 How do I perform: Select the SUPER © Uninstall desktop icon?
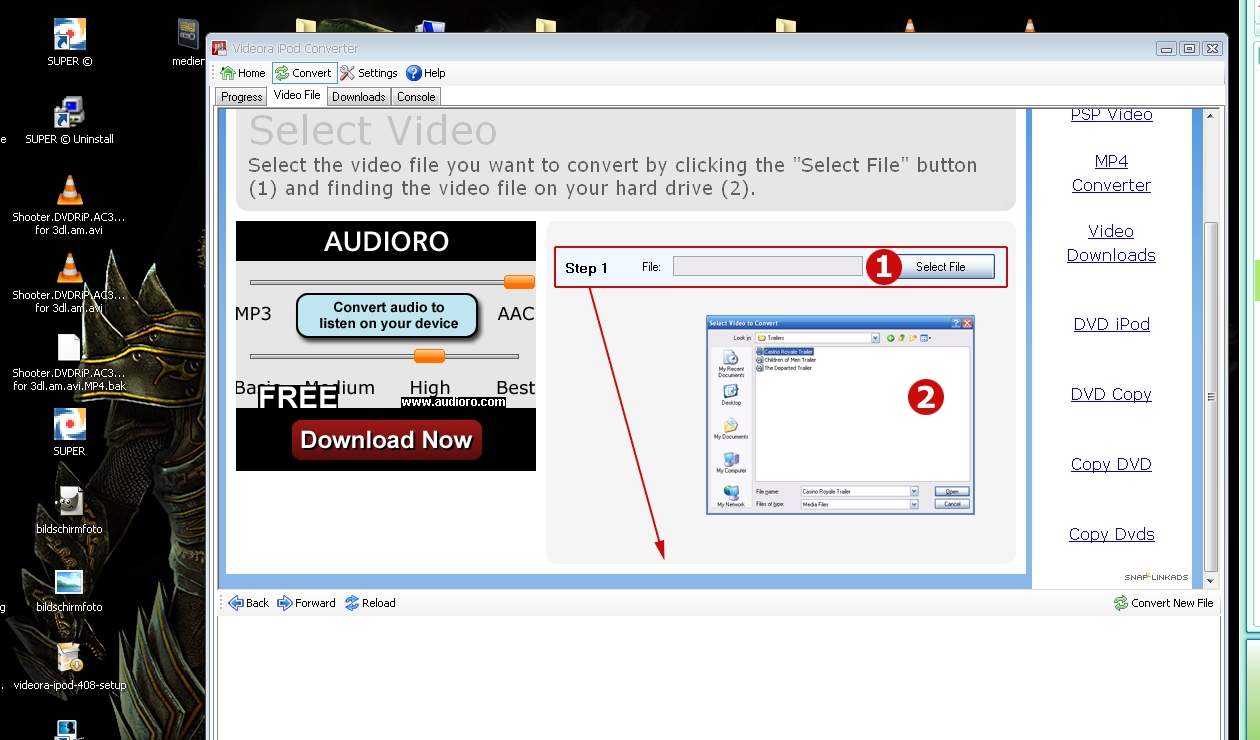click(x=69, y=121)
